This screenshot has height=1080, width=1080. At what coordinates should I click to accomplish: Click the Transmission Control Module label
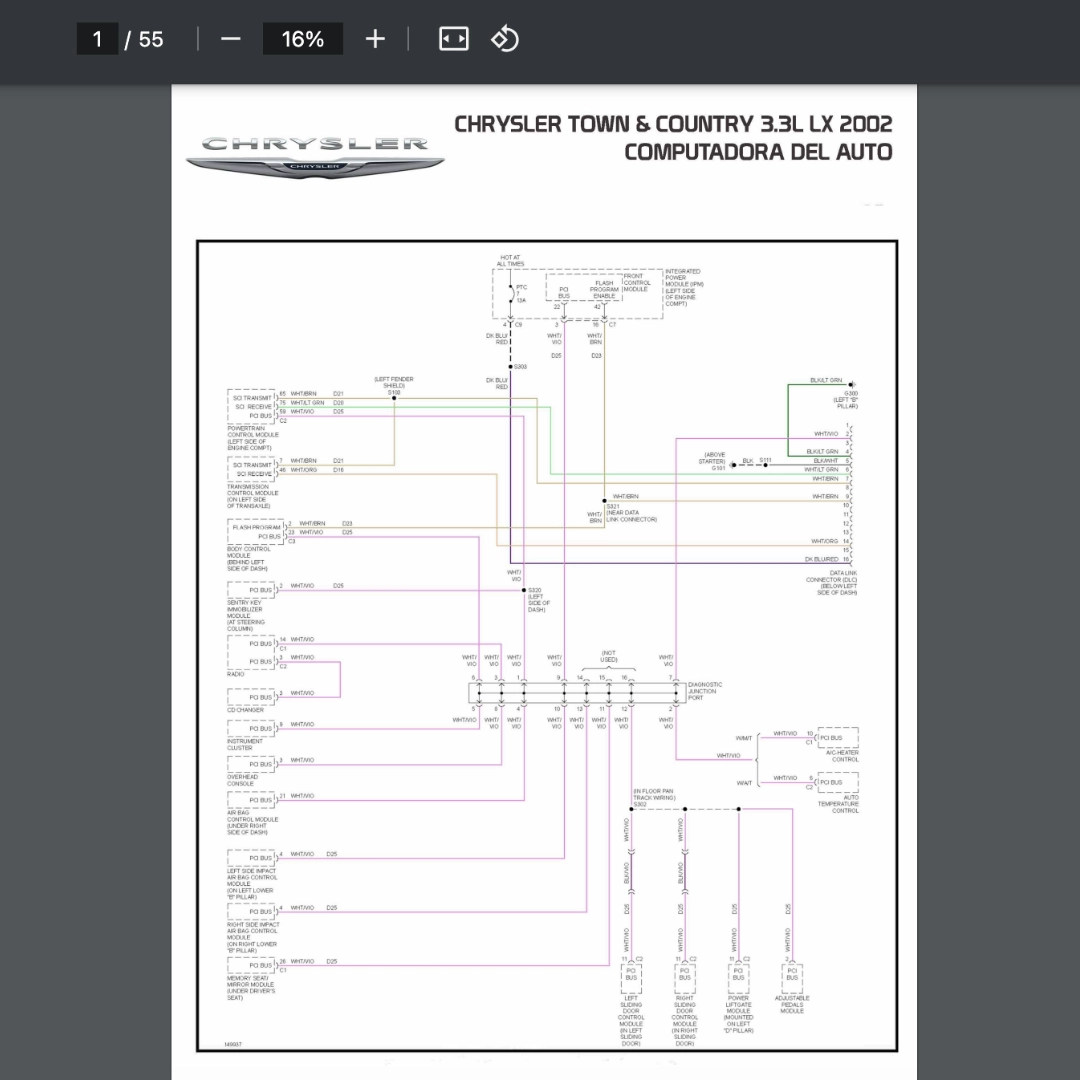pyautogui.click(x=253, y=496)
